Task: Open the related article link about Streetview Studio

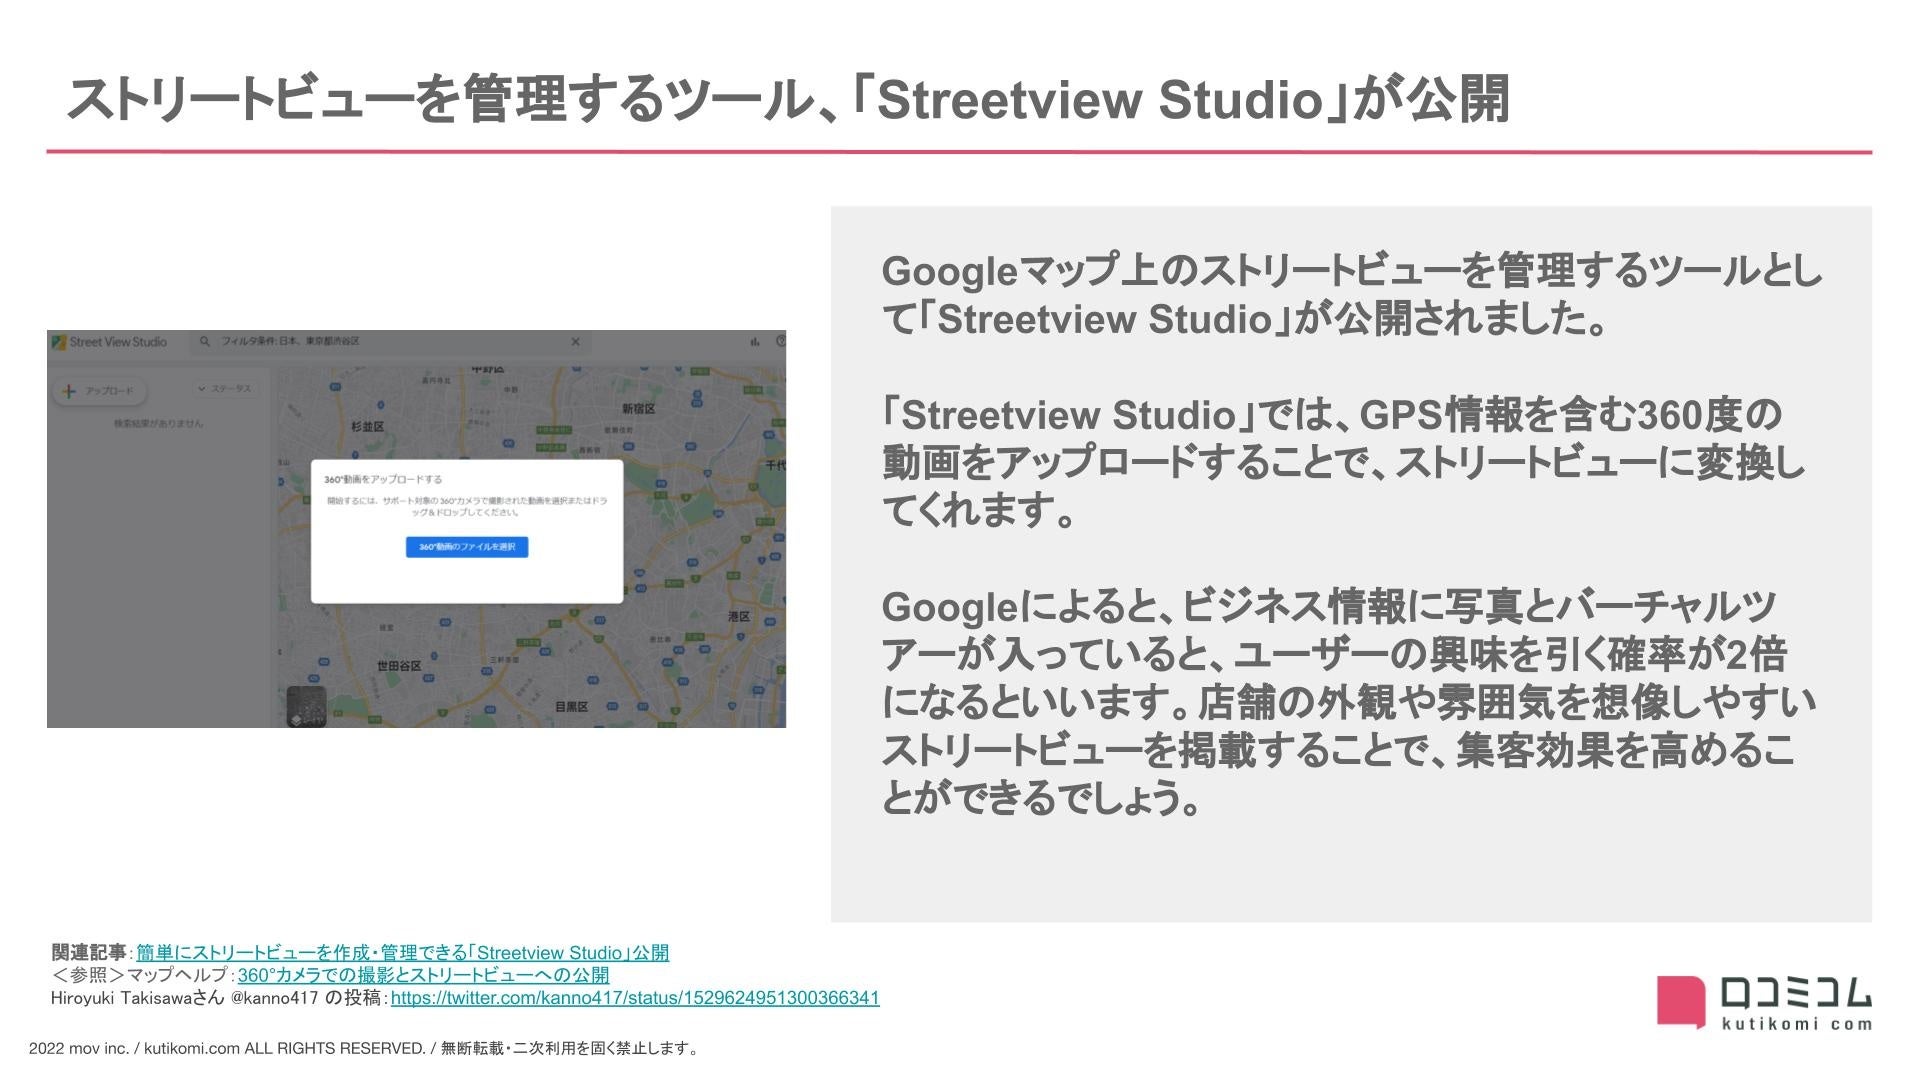Action: (402, 953)
